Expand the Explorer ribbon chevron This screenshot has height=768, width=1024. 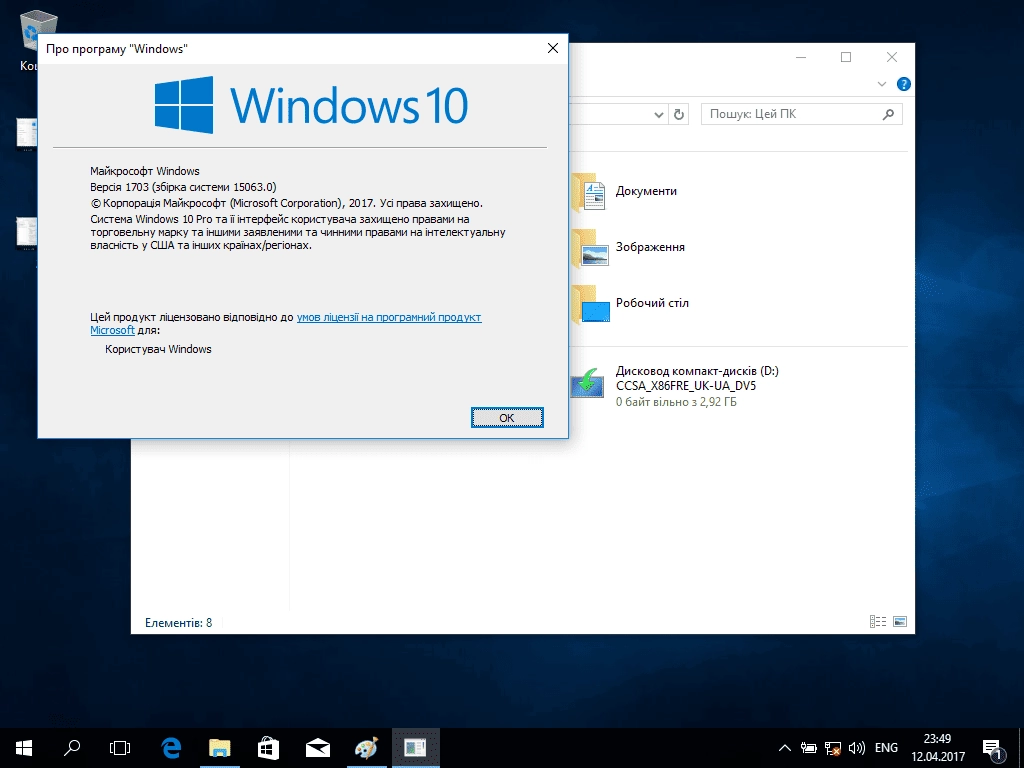pyautogui.click(x=882, y=84)
